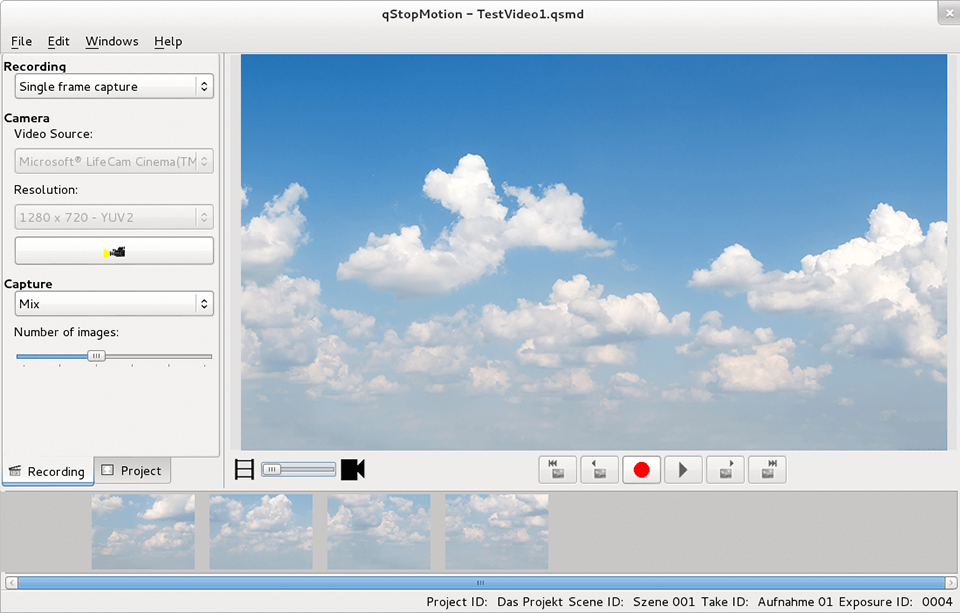Viewport: 960px width, 613px height.
Task: Select the third cloud frame thumbnail
Action: [379, 532]
